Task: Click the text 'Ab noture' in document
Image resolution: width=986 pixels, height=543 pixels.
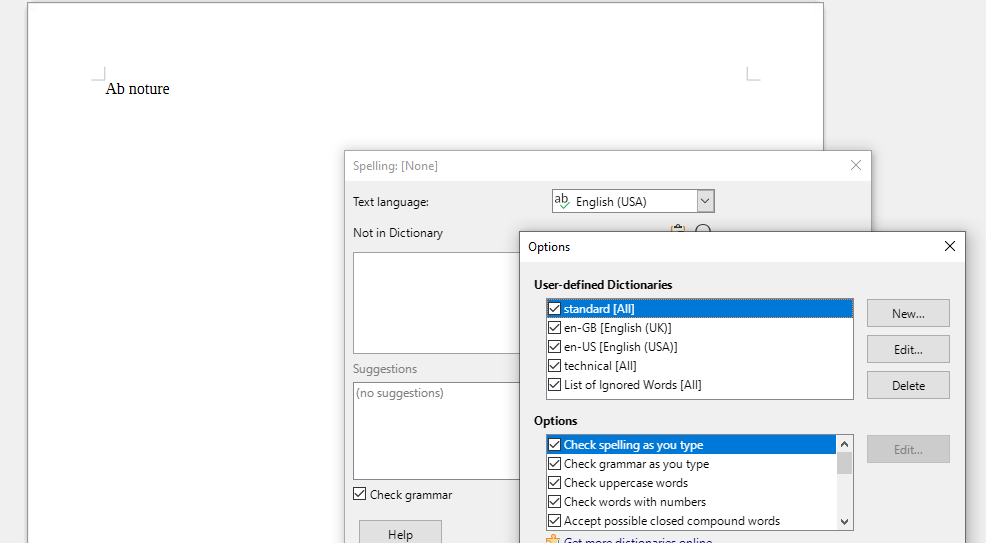Action: [x=138, y=89]
